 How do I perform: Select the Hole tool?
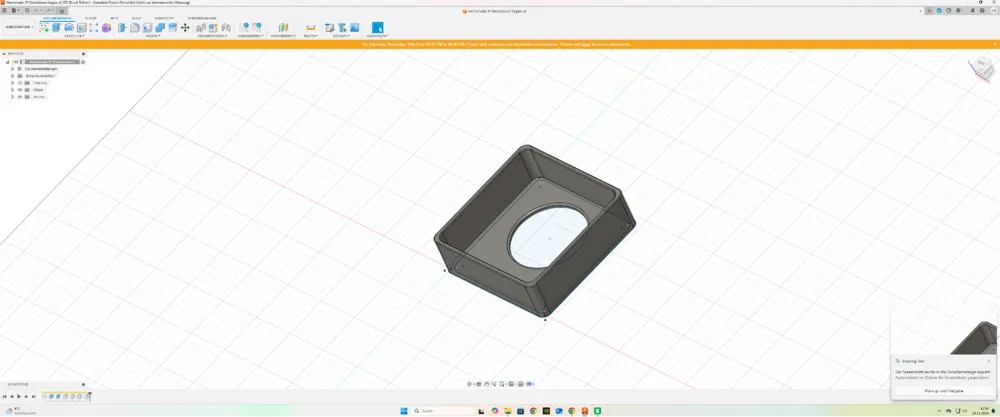point(82,27)
